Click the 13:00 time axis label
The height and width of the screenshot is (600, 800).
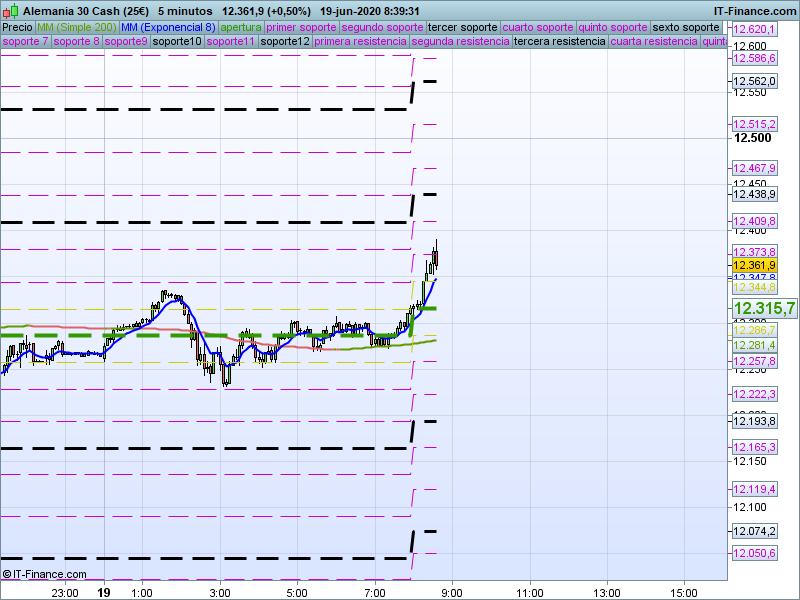click(x=607, y=593)
